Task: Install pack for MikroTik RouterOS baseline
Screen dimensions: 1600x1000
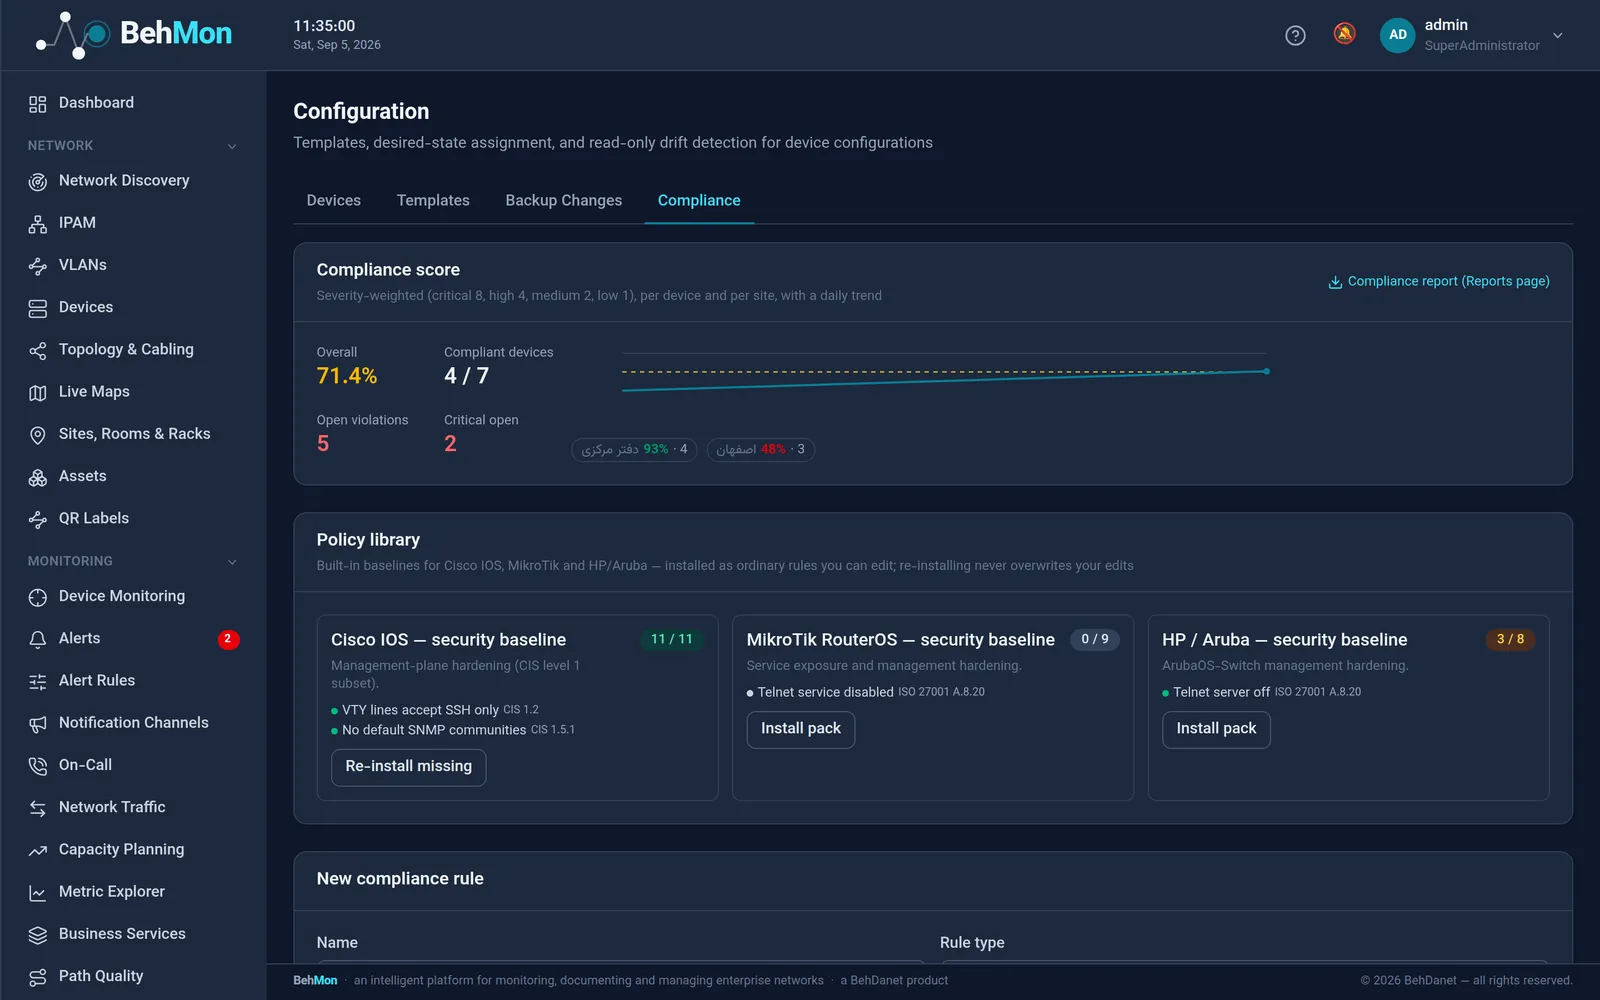Action: (801, 729)
